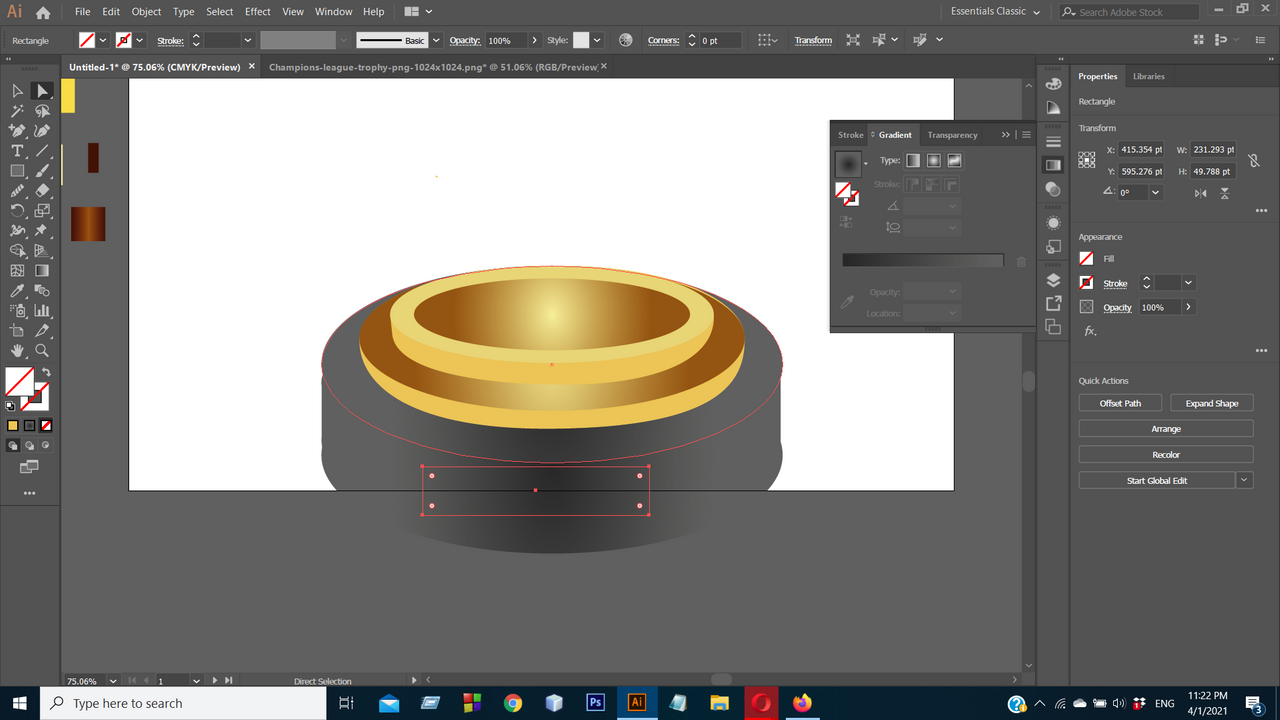Select the Direct Selection tool
1280x720 pixels.
(42, 91)
